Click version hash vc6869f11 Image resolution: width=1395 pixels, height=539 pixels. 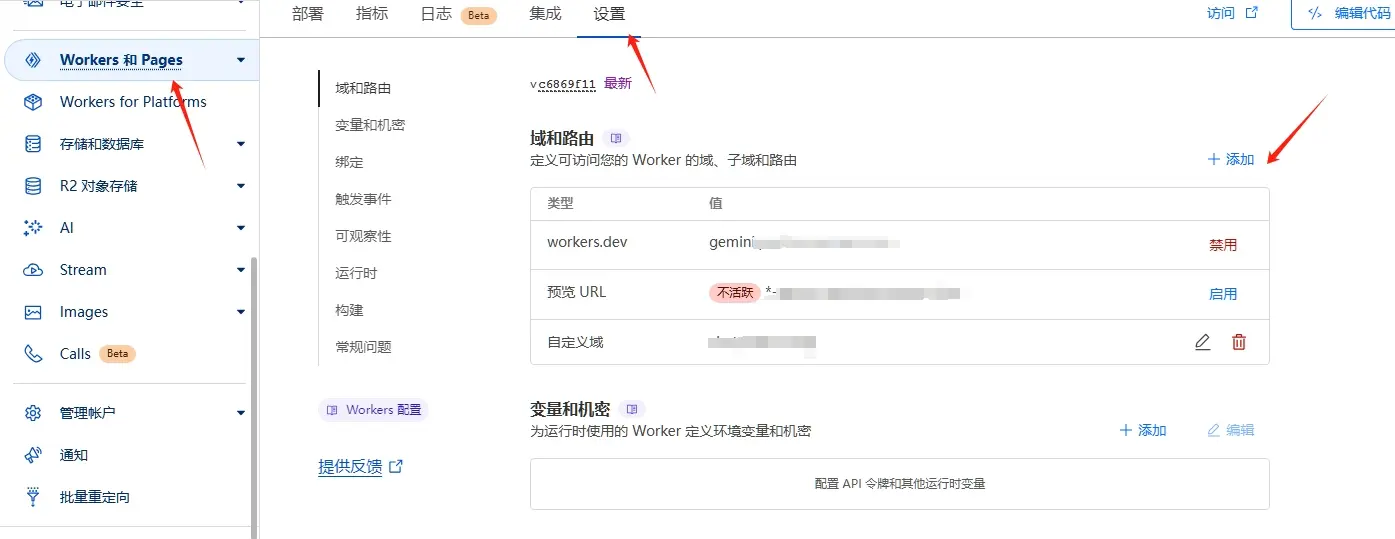pyautogui.click(x=563, y=84)
